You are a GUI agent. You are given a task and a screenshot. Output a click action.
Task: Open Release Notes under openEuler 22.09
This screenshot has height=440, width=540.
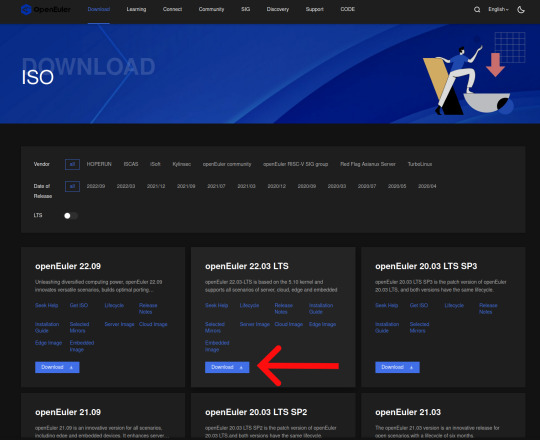(x=148, y=308)
